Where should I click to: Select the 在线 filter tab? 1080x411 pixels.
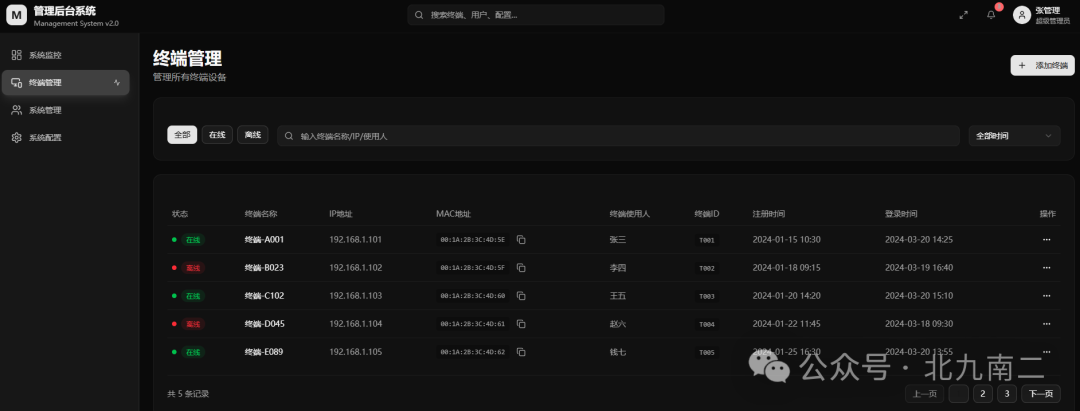(x=217, y=135)
